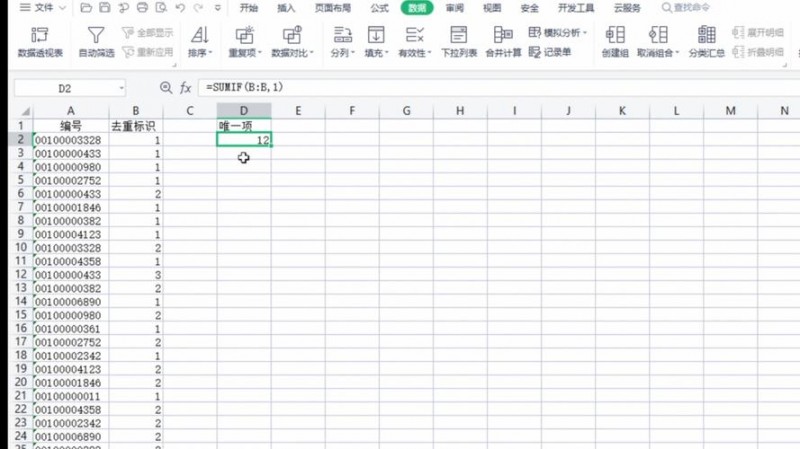This screenshot has width=800, height=449.
Task: Switch to the 插入 tab
Action: (286, 8)
